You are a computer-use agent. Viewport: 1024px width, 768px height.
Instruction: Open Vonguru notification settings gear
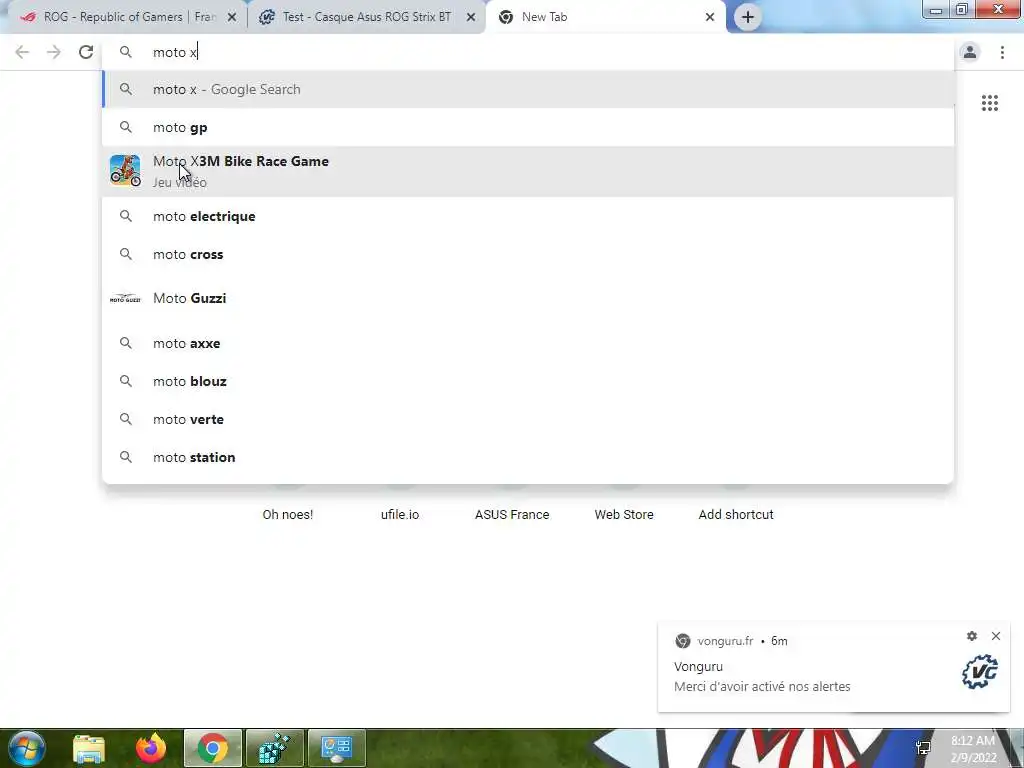(972, 636)
